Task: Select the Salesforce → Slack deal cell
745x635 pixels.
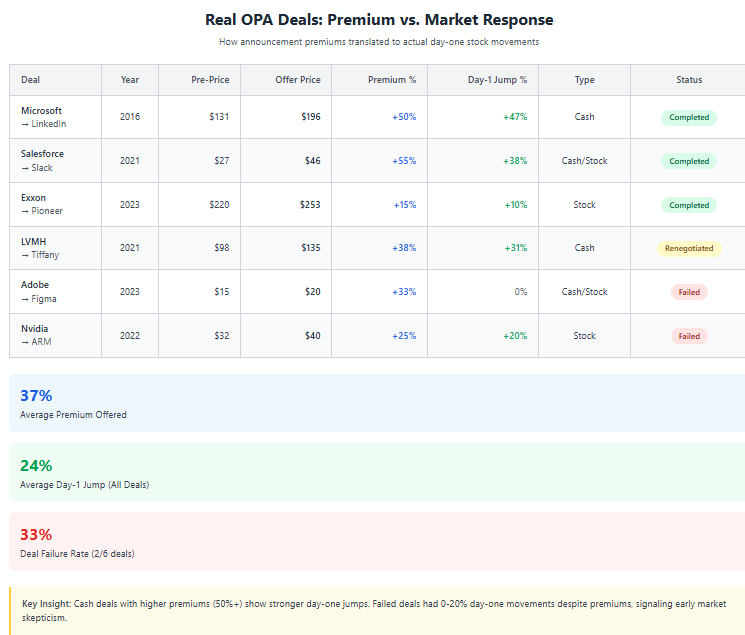Action: pos(55,161)
